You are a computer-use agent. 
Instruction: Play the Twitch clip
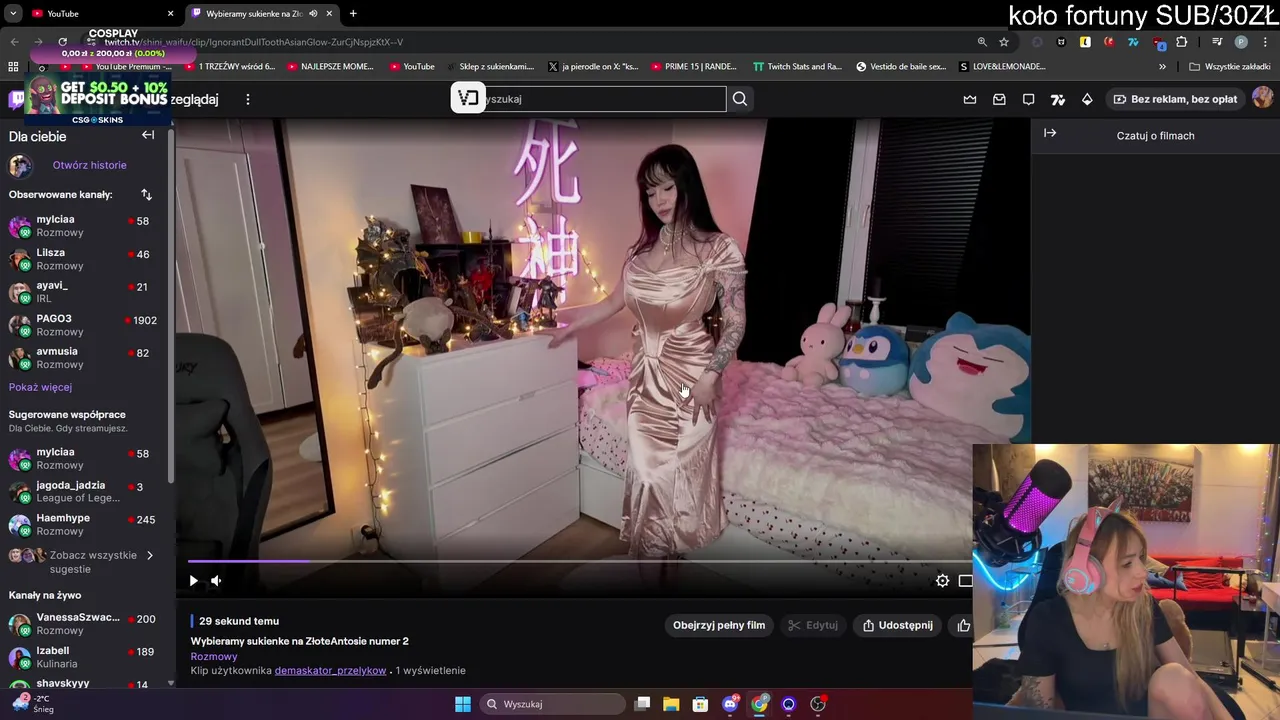point(193,581)
